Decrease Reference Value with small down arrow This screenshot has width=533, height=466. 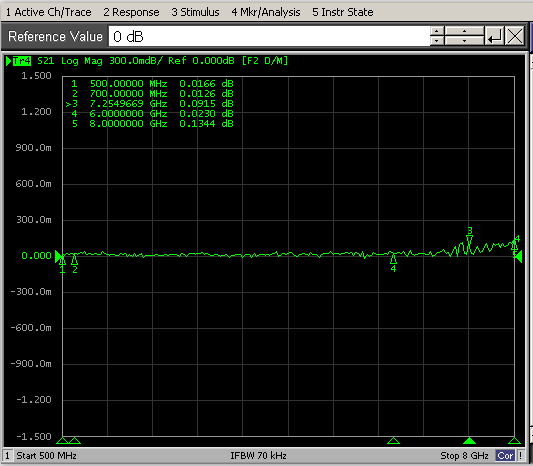pos(437,41)
